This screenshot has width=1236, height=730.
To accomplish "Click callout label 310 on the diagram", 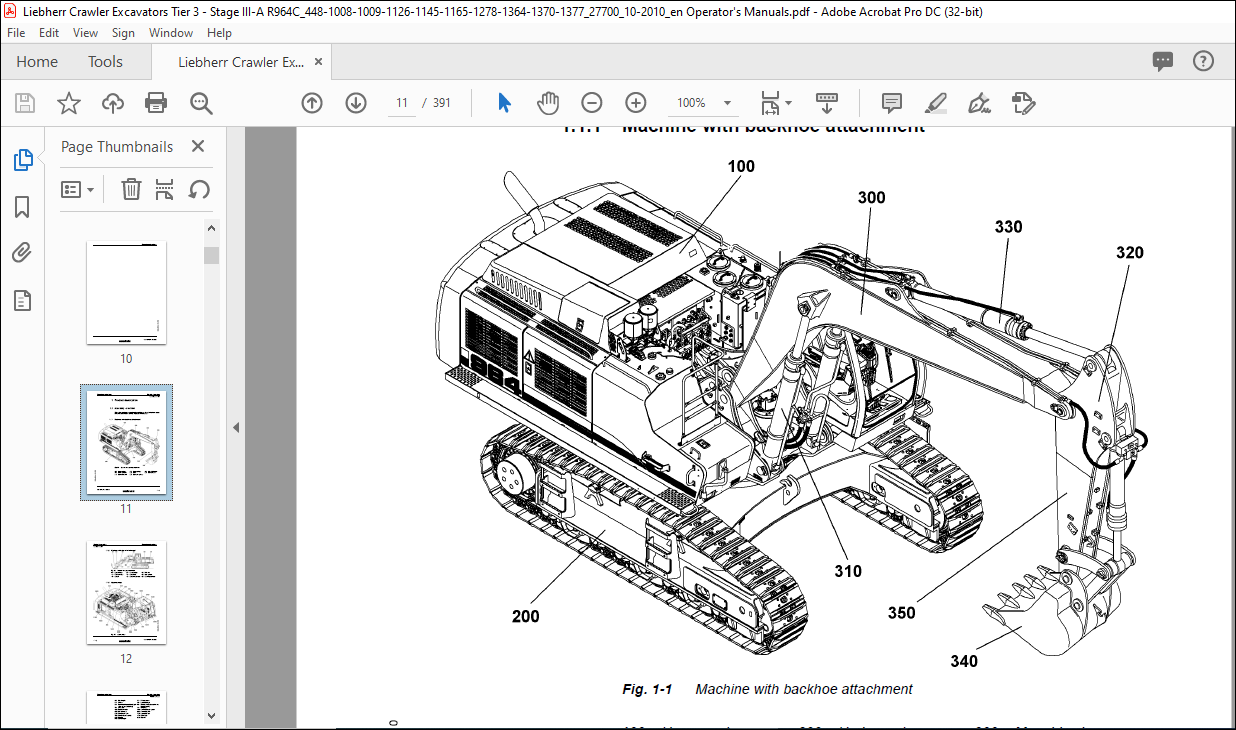I will 848,572.
